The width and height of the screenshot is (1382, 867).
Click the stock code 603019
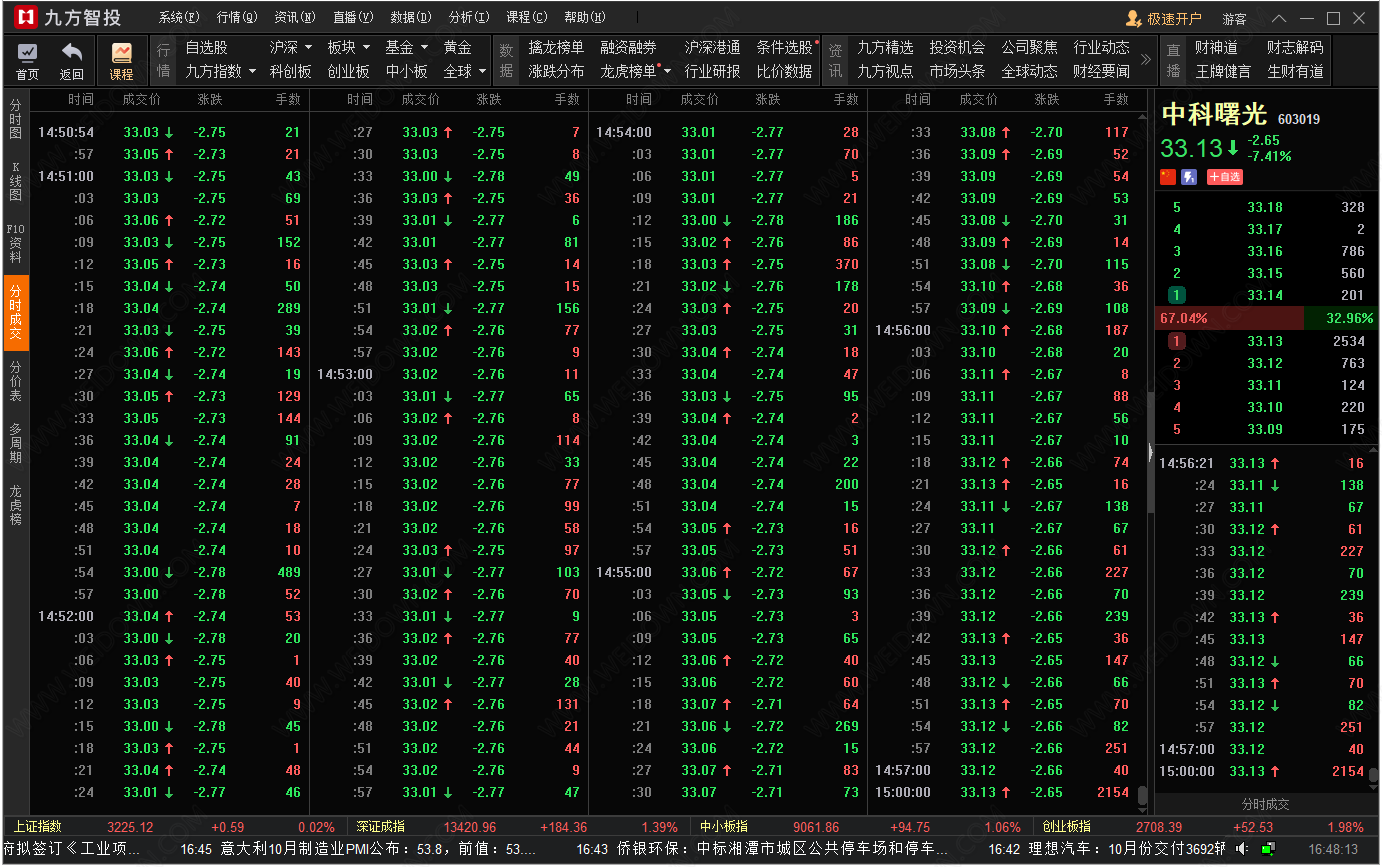coord(1298,119)
